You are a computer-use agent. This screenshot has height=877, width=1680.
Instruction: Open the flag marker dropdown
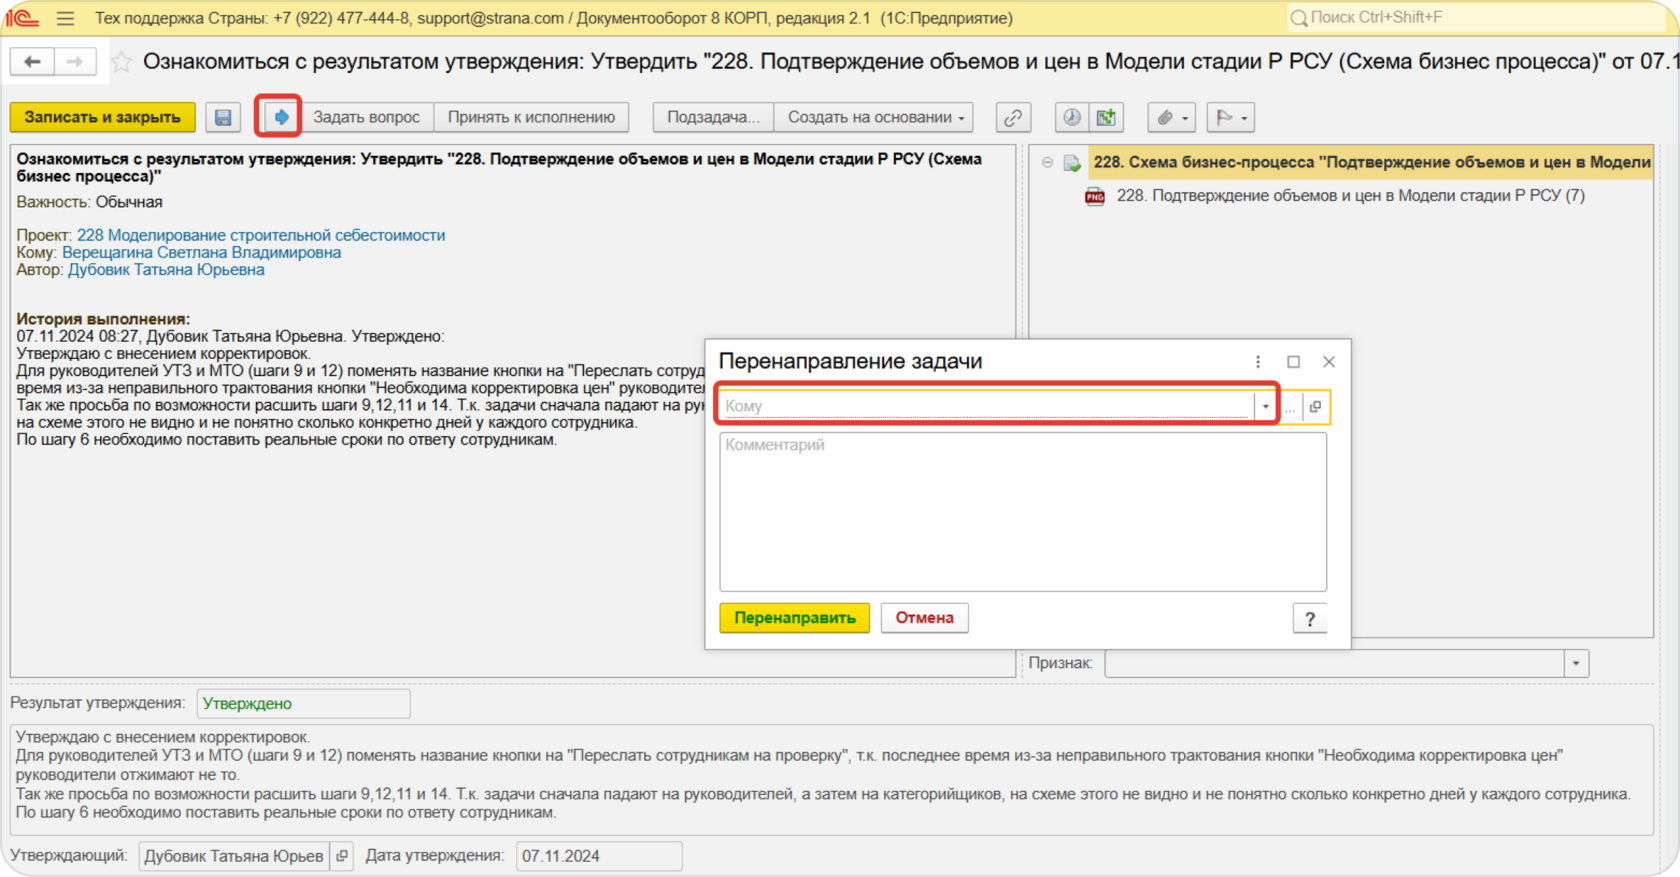point(1231,118)
